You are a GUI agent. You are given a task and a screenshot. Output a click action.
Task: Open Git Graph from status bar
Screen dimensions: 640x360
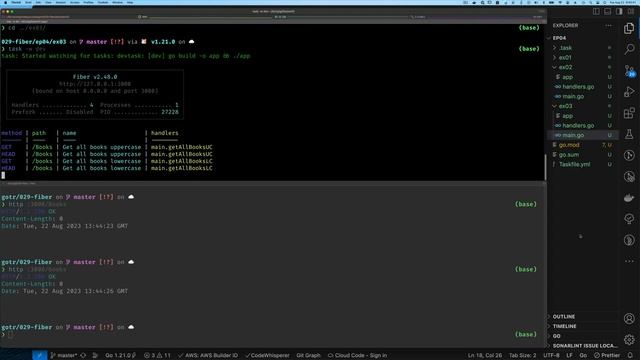coord(308,356)
